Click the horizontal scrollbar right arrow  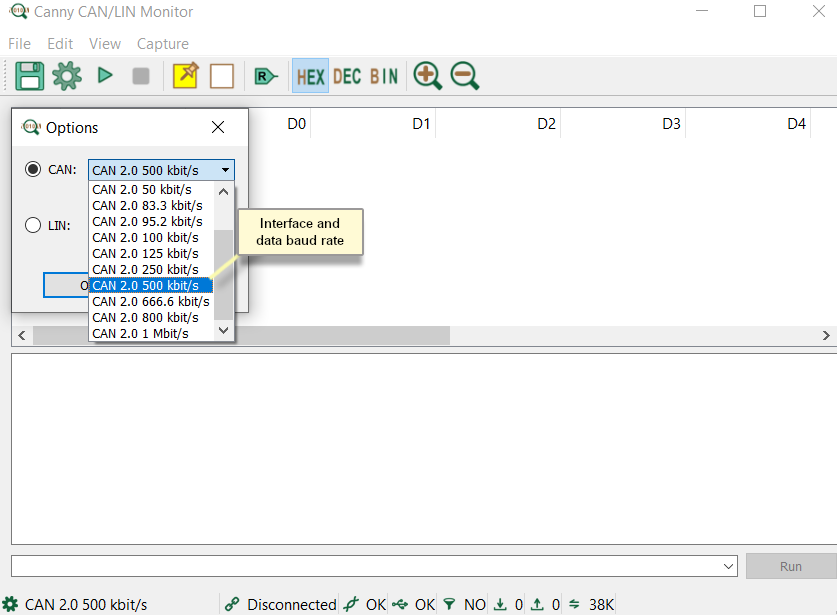point(826,335)
